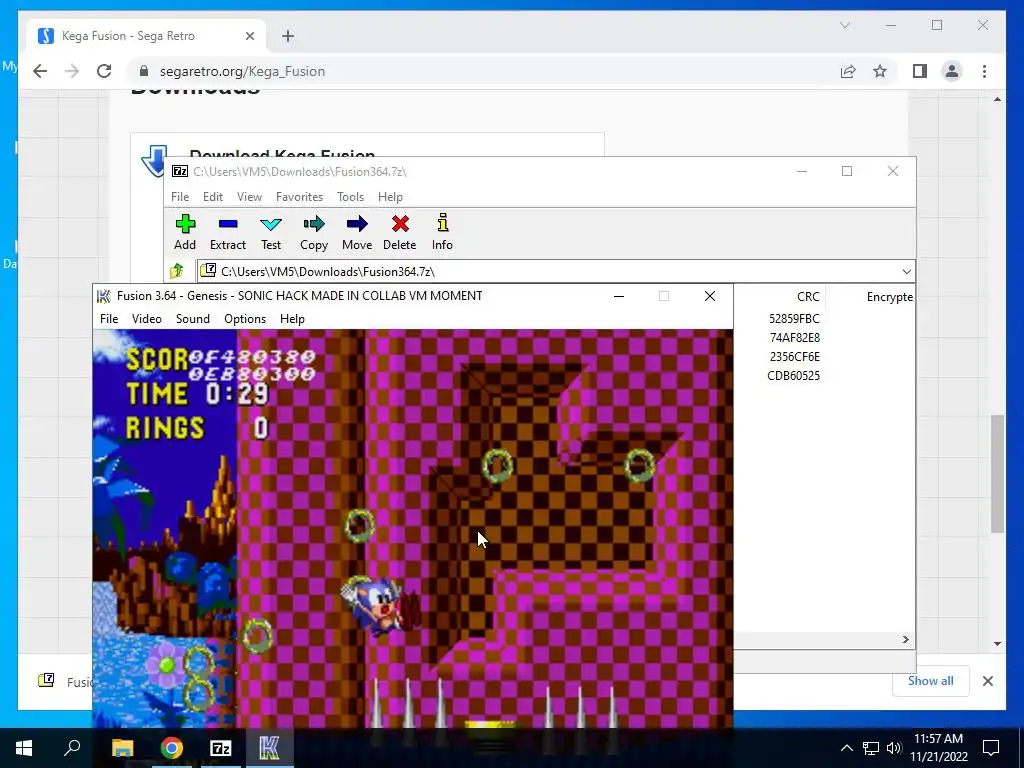
Task: Select the CRC value 52859FBC
Action: coord(794,319)
